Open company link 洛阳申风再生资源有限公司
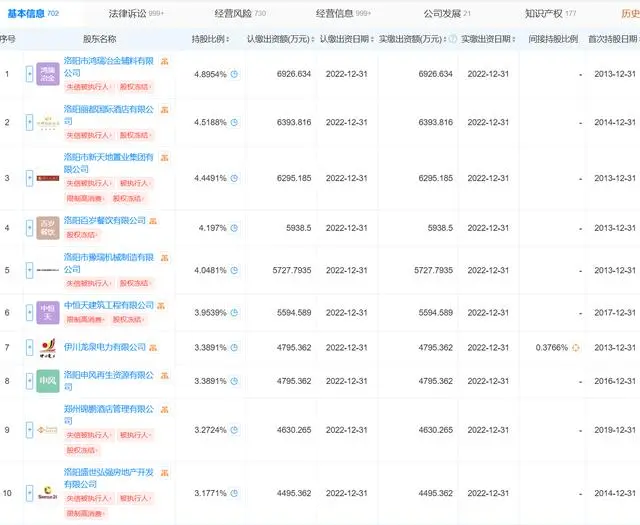Screen dimensions: 640x525 109,381
